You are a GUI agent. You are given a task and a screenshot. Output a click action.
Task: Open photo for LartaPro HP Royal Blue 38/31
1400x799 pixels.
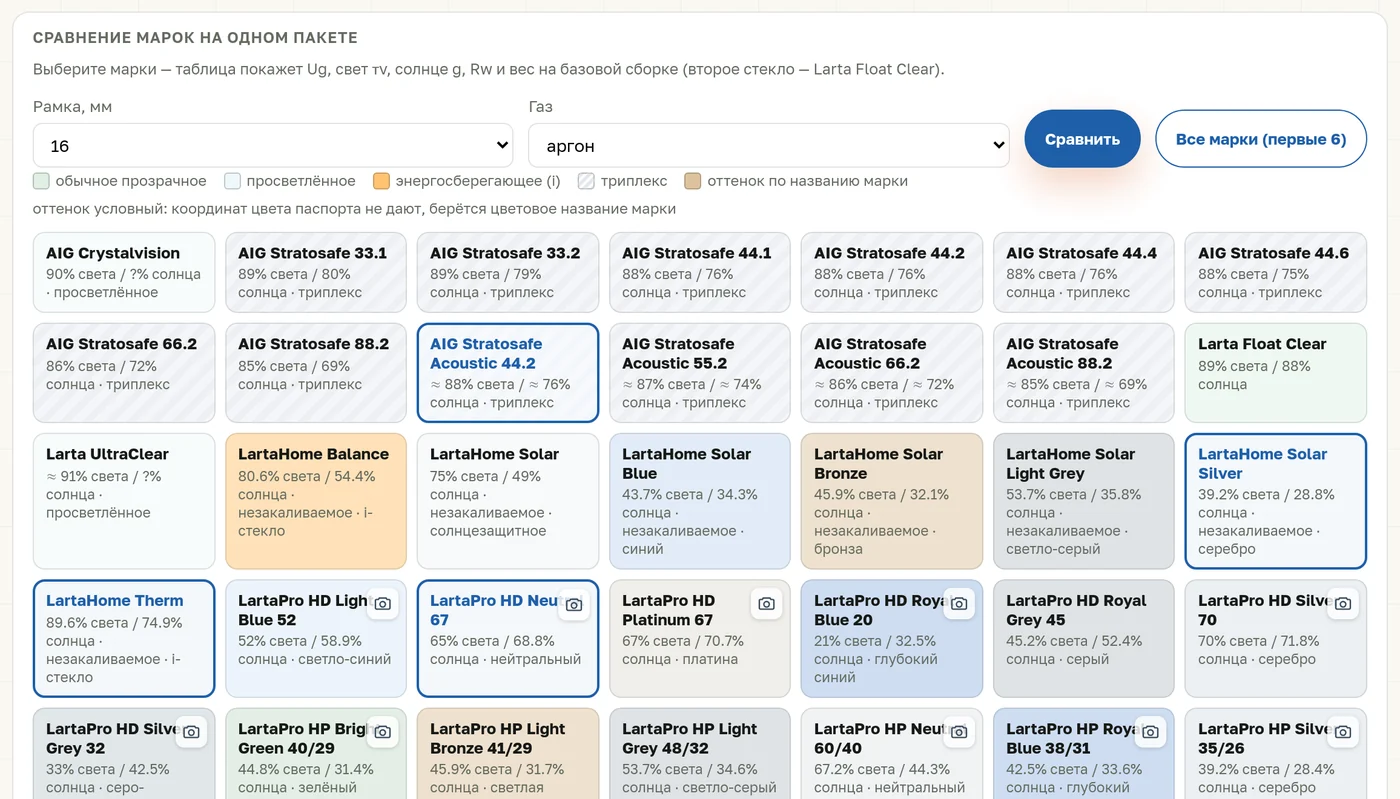(x=1150, y=732)
